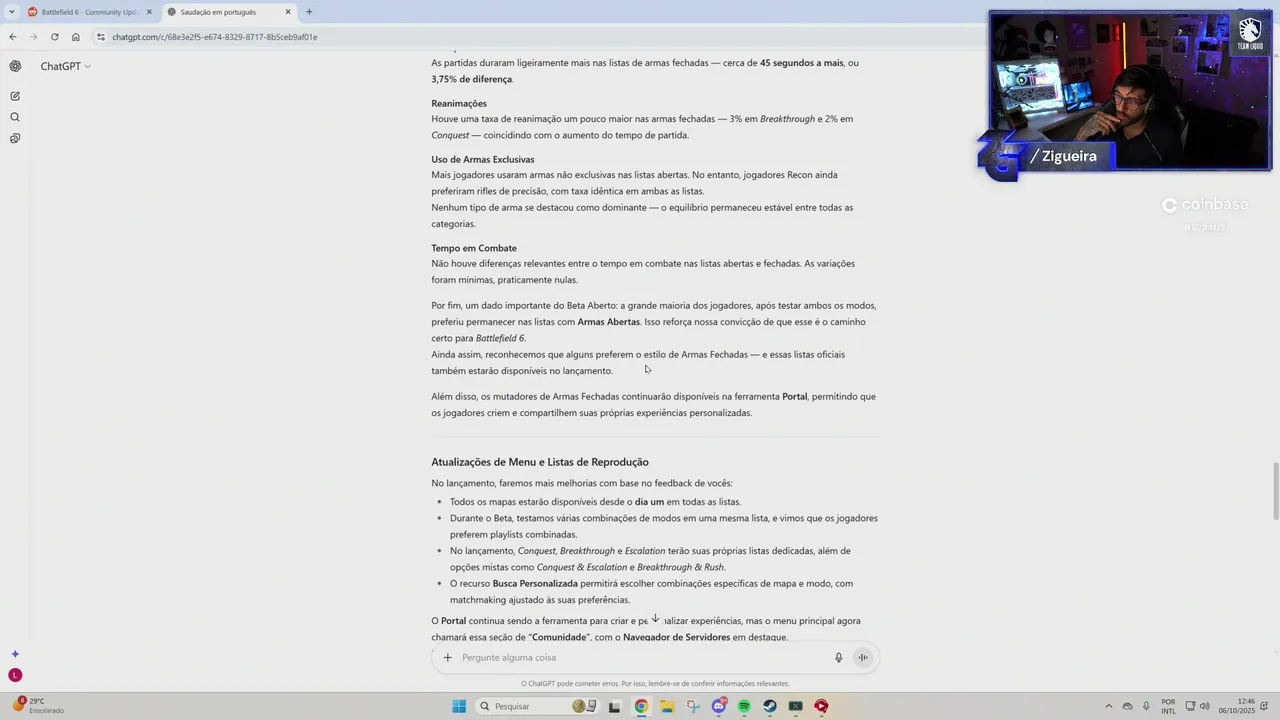Click the taskbar Pesquisar search box
The width and height of the screenshot is (1280, 720).
tap(537, 706)
